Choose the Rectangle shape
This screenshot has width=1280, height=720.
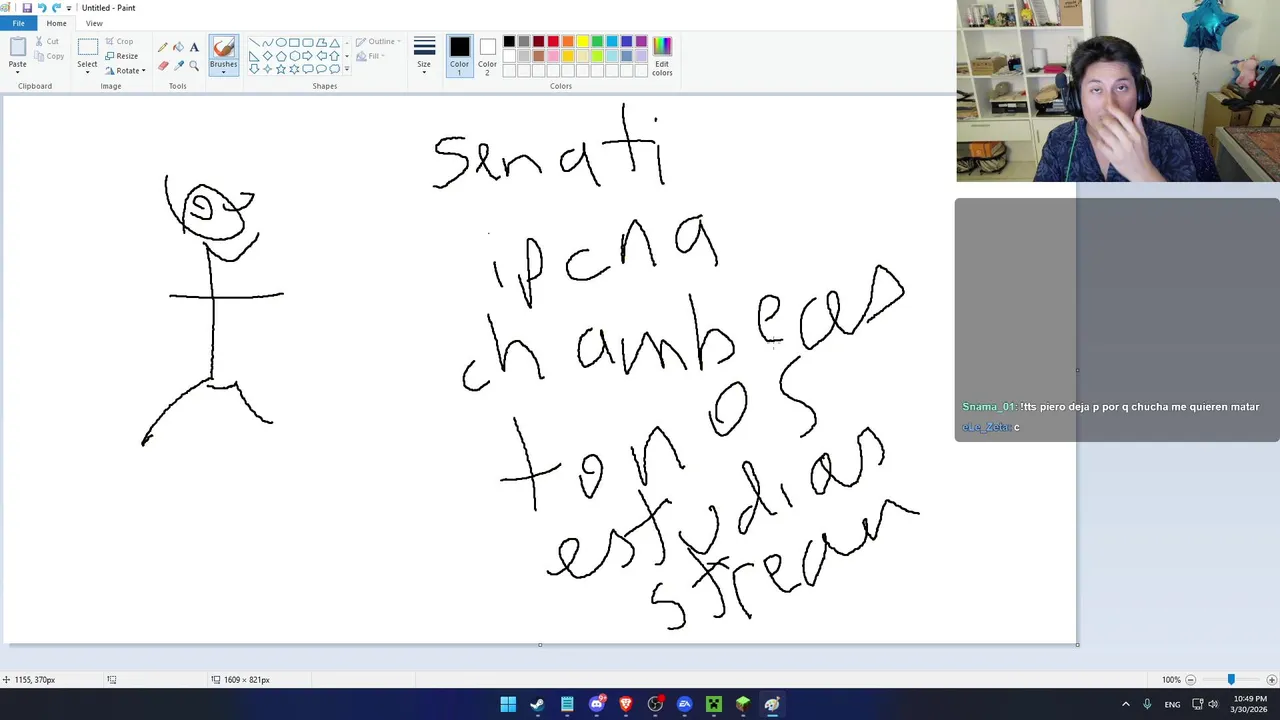[294, 43]
